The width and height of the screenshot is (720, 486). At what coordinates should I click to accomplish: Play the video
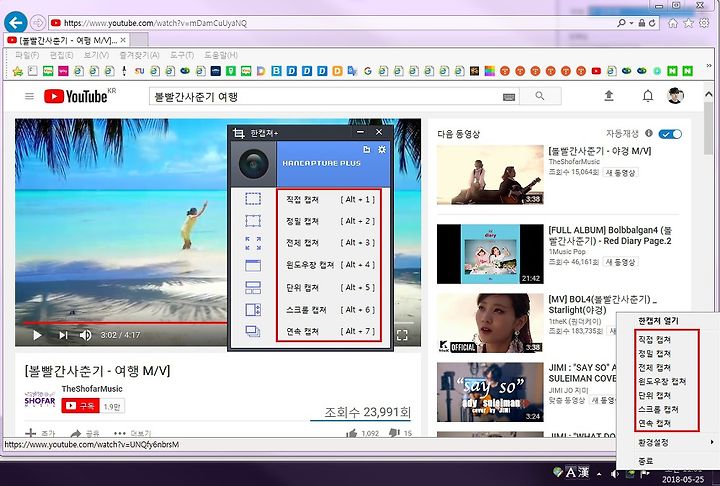37,335
